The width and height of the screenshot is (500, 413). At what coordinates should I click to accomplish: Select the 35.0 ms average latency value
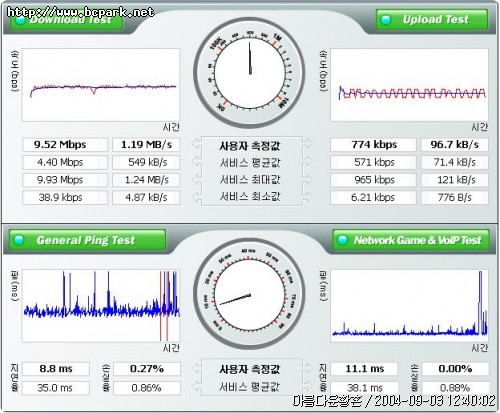[x=56, y=388]
